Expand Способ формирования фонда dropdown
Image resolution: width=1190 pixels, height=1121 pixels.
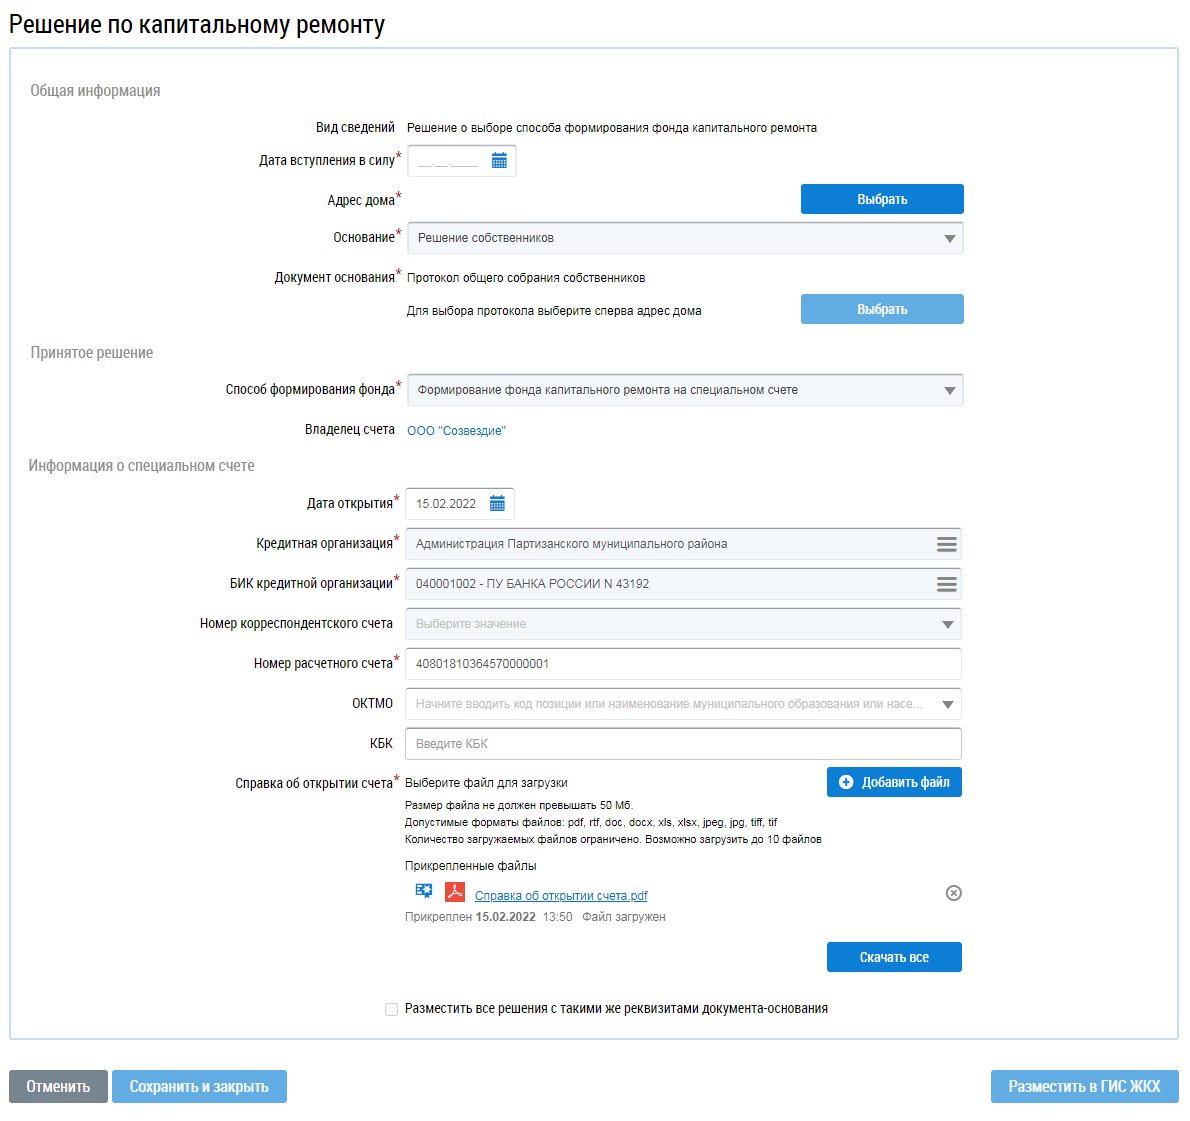(949, 390)
